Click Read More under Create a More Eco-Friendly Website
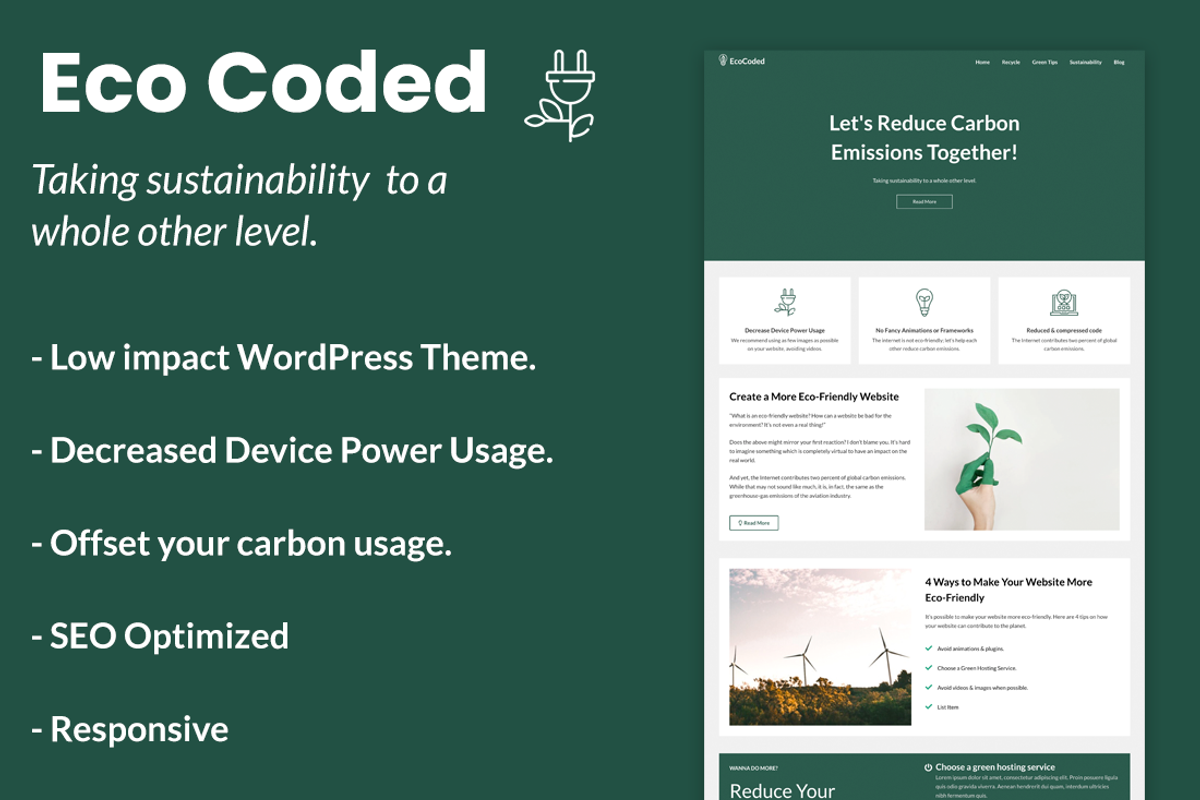1200x800 pixels. pos(754,523)
